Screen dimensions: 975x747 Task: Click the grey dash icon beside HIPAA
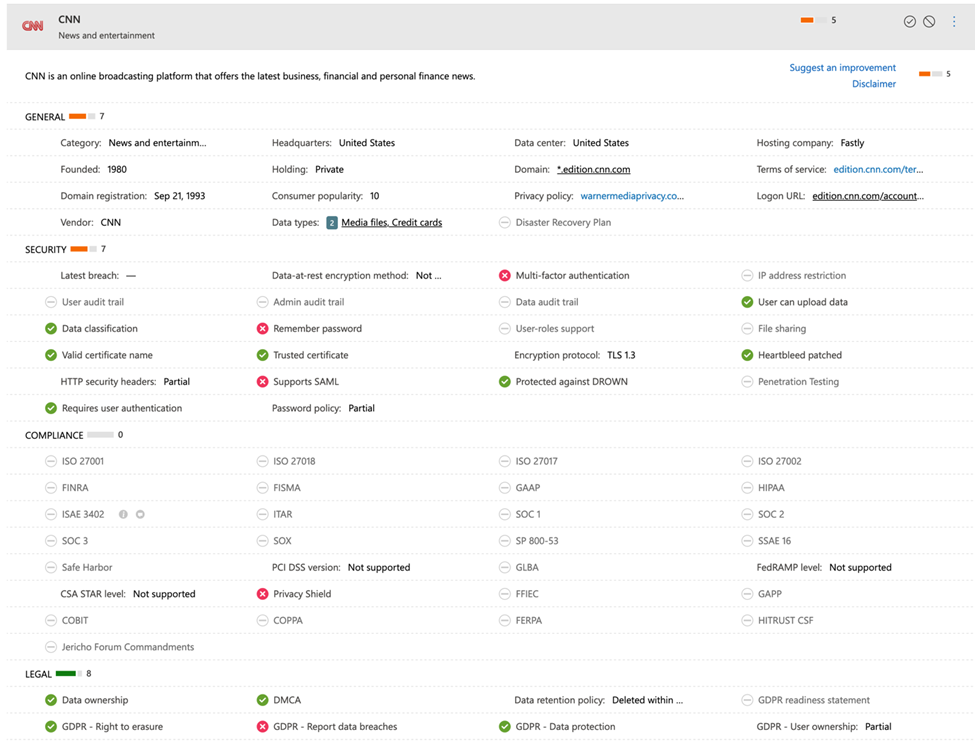pos(747,488)
